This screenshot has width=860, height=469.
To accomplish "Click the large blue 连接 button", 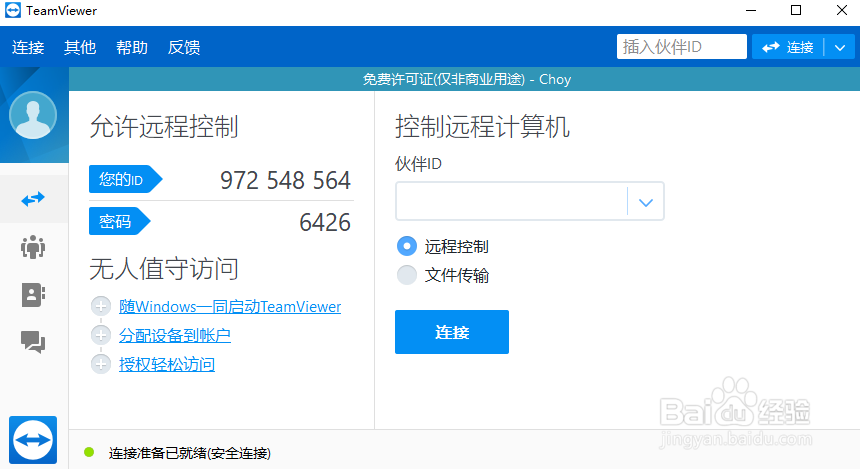I will pyautogui.click(x=452, y=332).
